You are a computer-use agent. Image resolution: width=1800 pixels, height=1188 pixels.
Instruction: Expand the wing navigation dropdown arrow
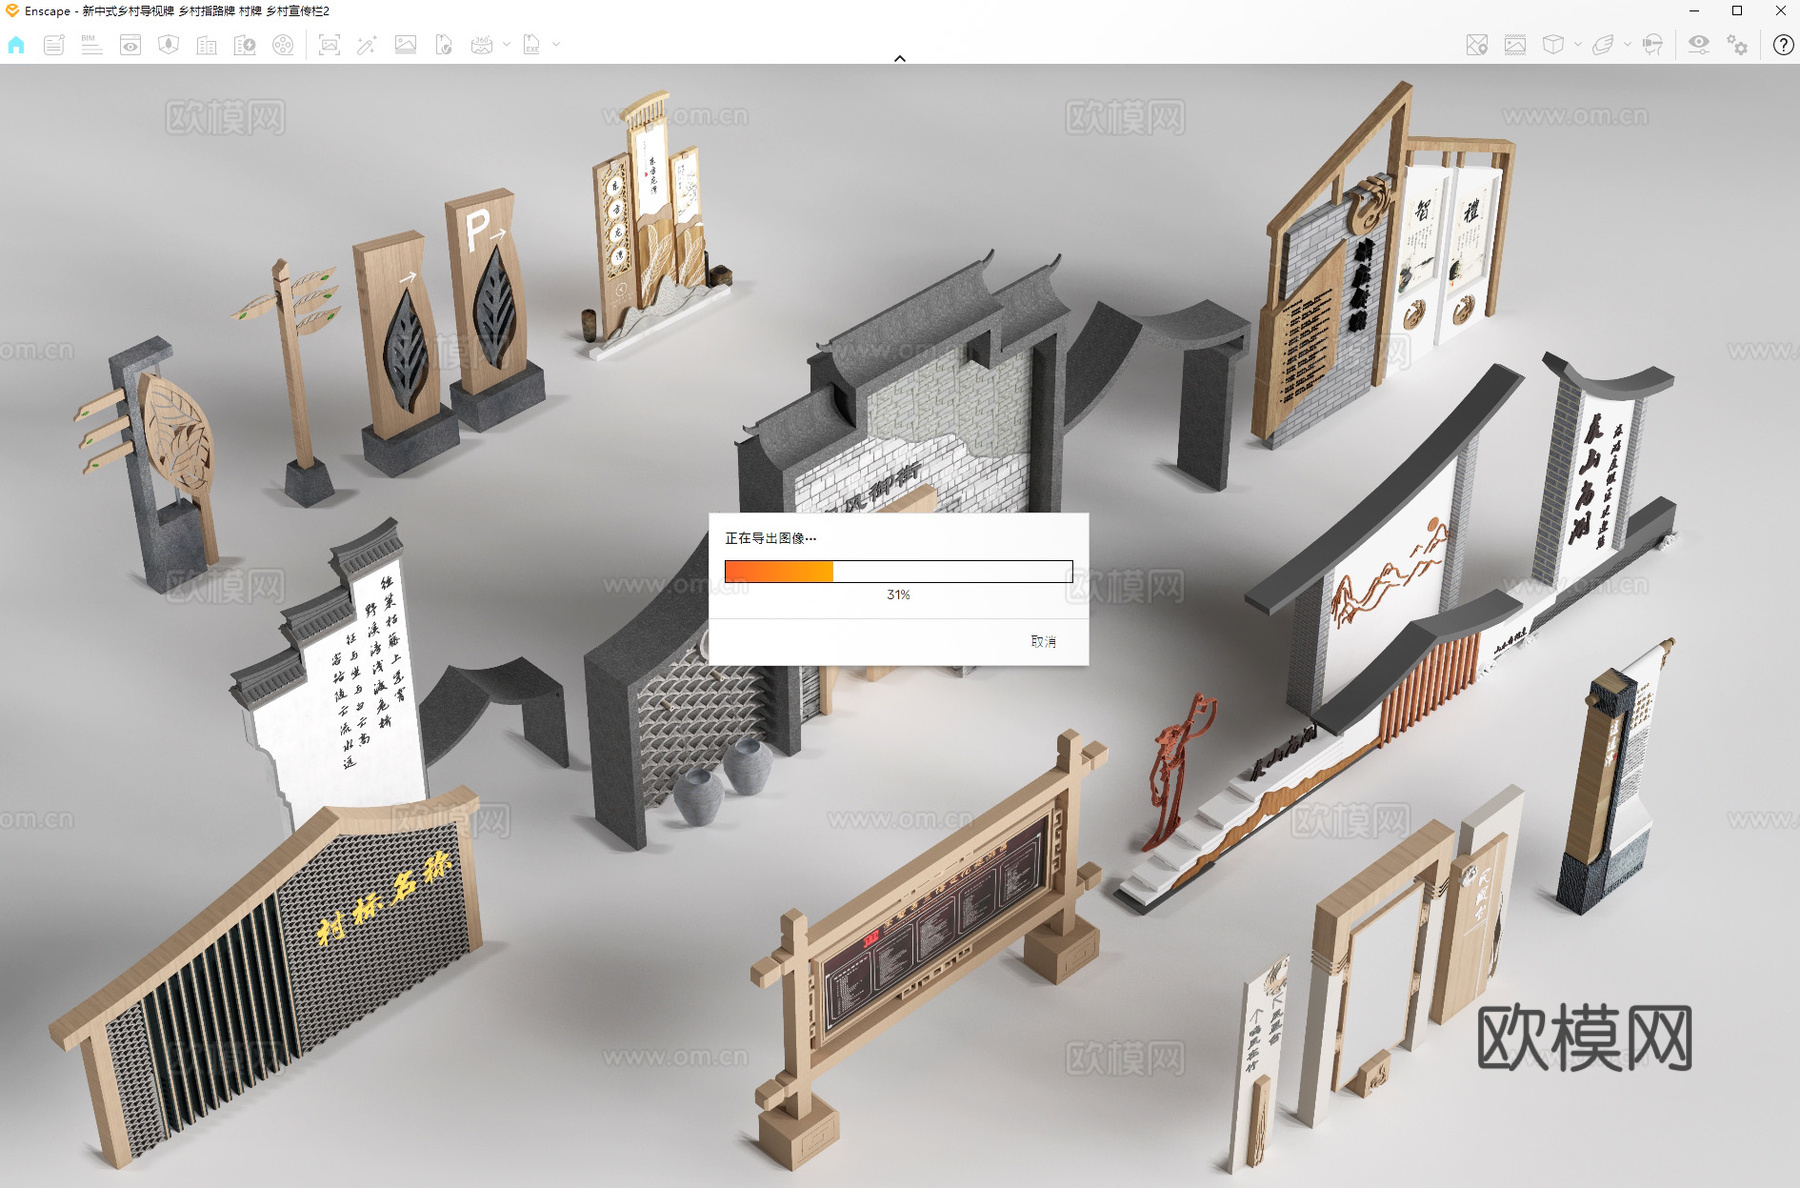pos(1628,44)
